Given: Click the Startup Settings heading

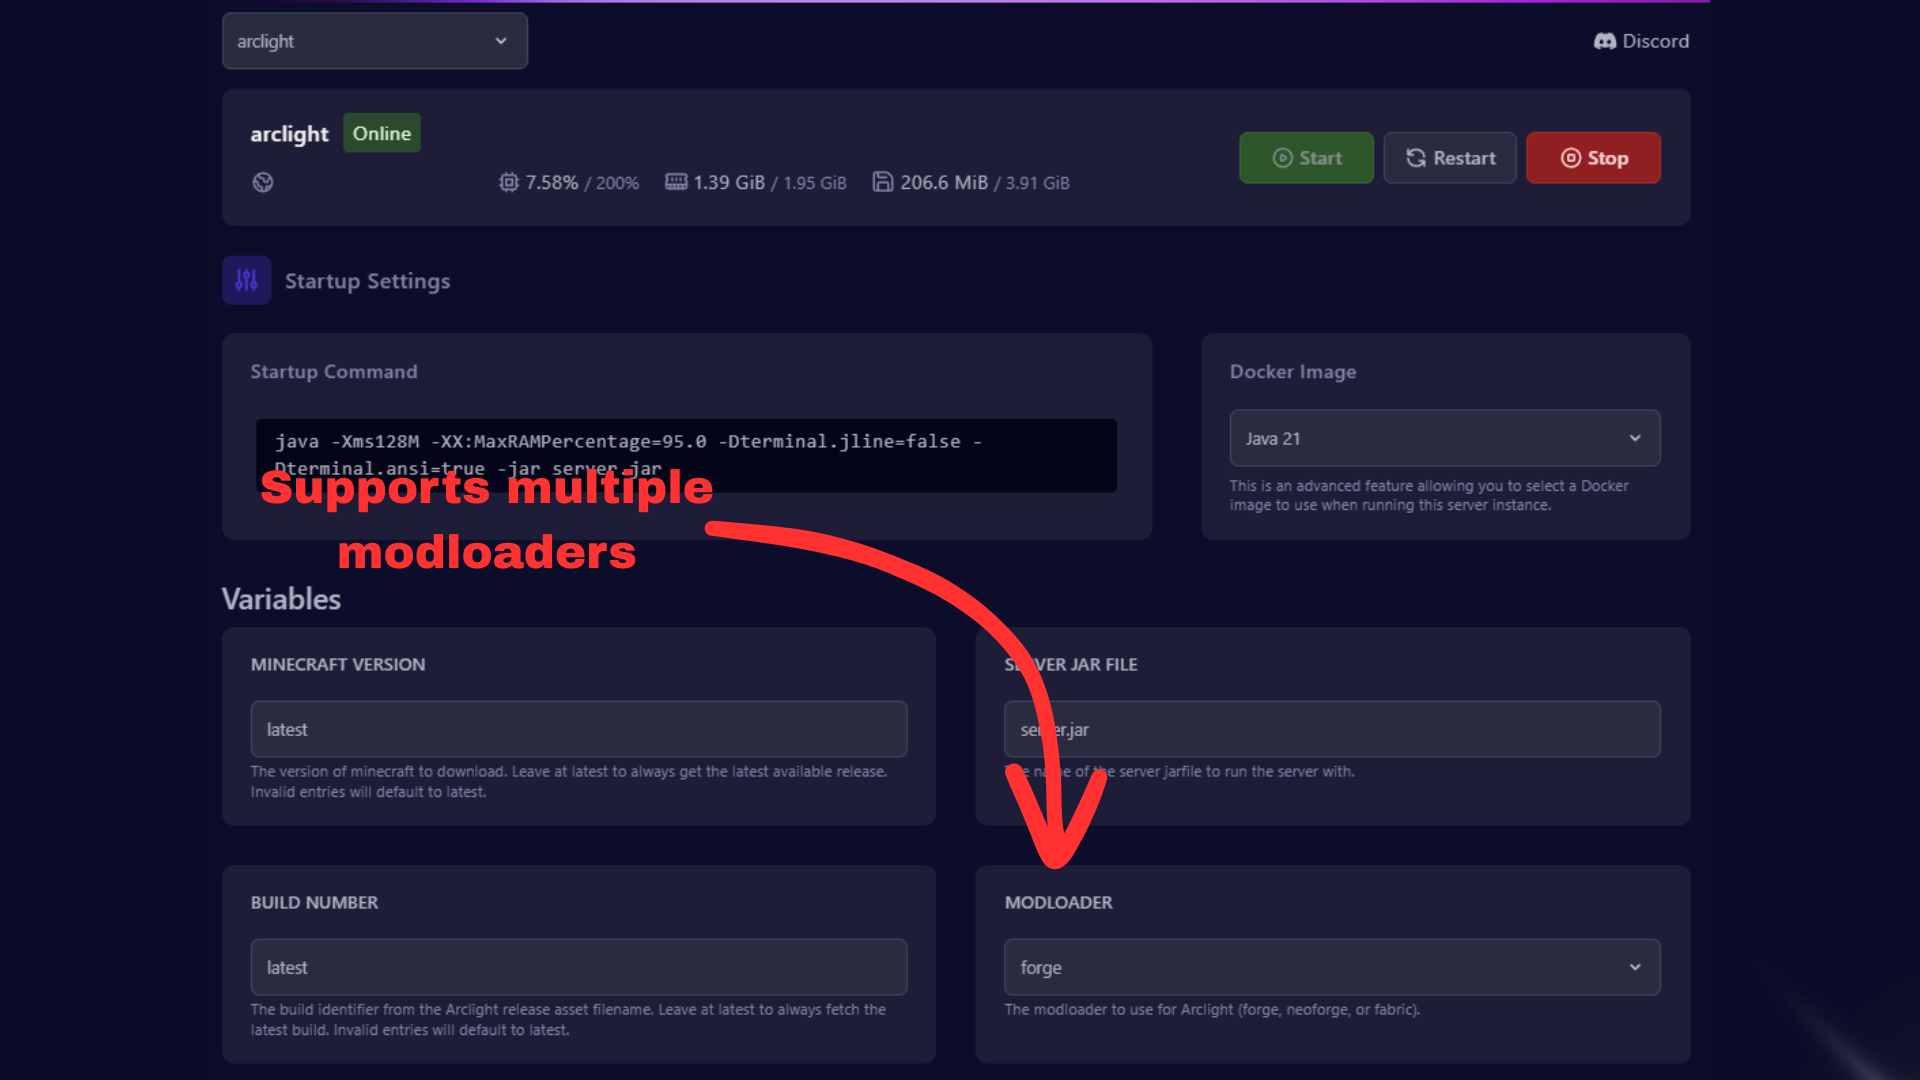Looking at the screenshot, I should (367, 281).
